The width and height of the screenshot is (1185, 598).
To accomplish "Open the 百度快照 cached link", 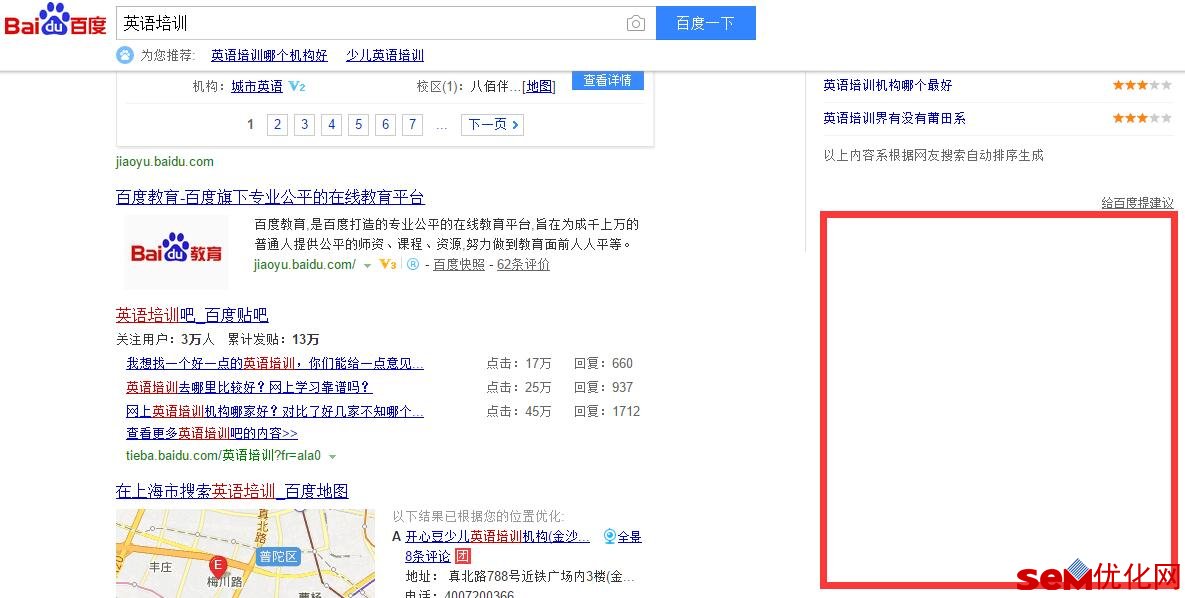I will [459, 265].
